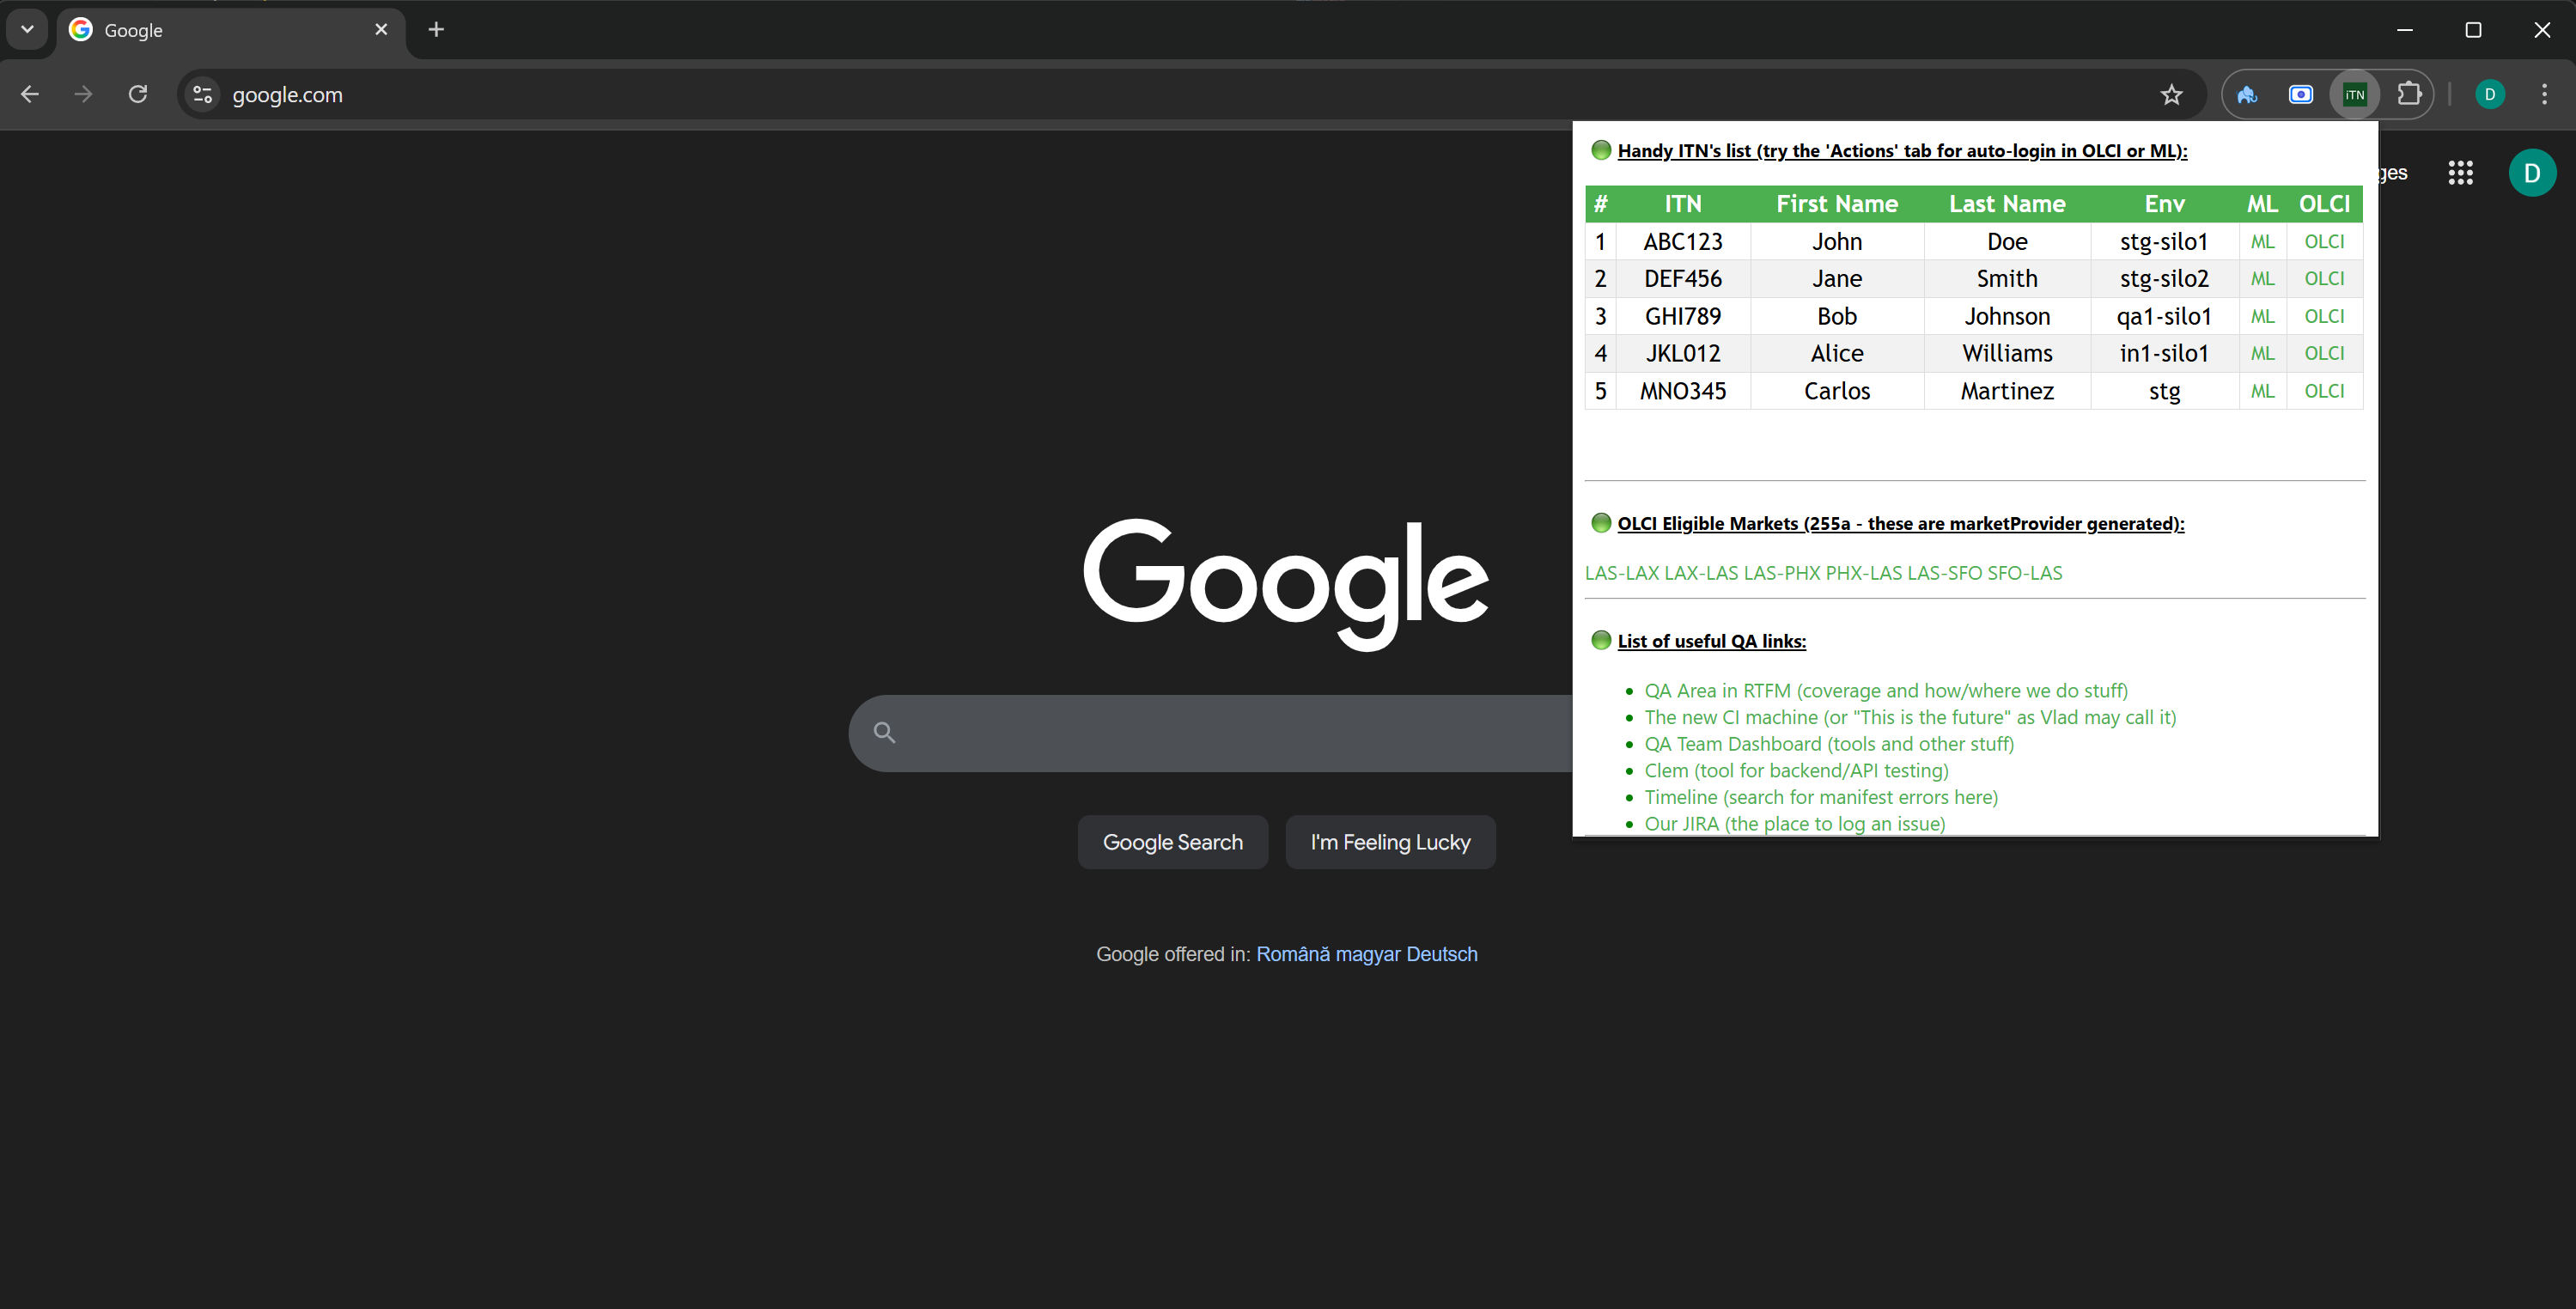Open OLCI link for ITN MNO345
The width and height of the screenshot is (2576, 1309).
2324,392
